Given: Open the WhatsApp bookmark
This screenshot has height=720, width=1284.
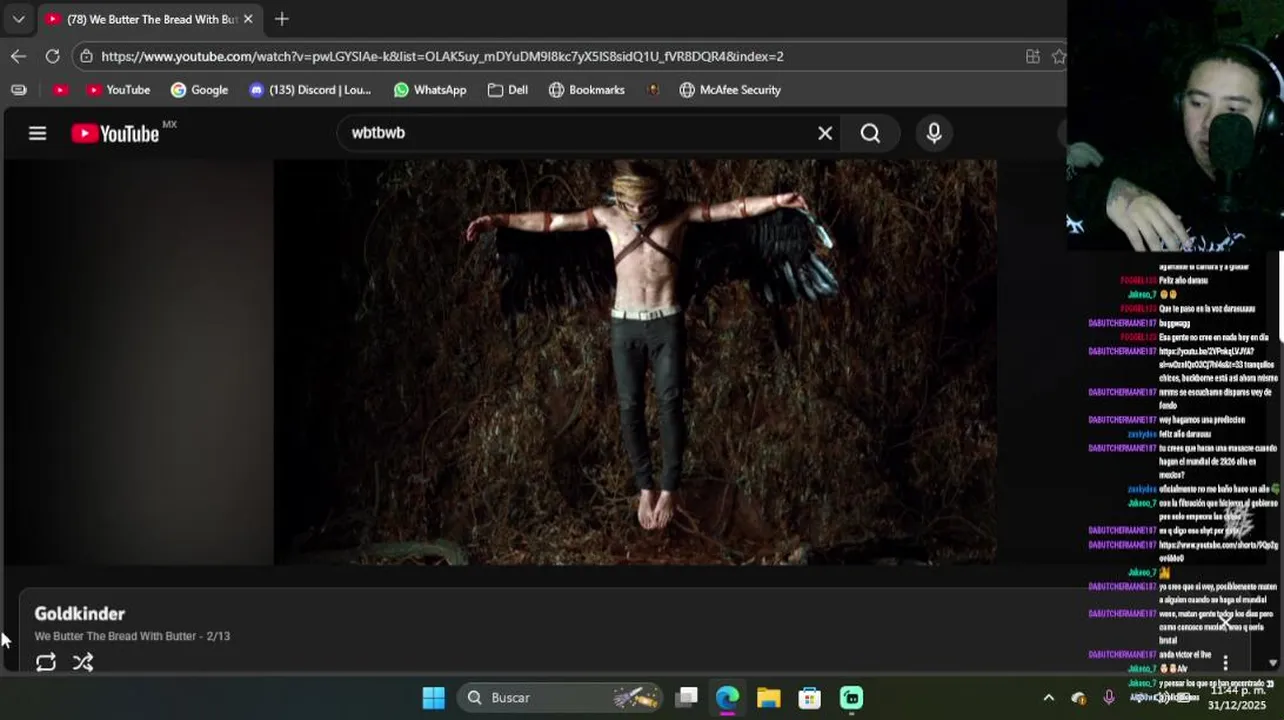Looking at the screenshot, I should [x=430, y=90].
